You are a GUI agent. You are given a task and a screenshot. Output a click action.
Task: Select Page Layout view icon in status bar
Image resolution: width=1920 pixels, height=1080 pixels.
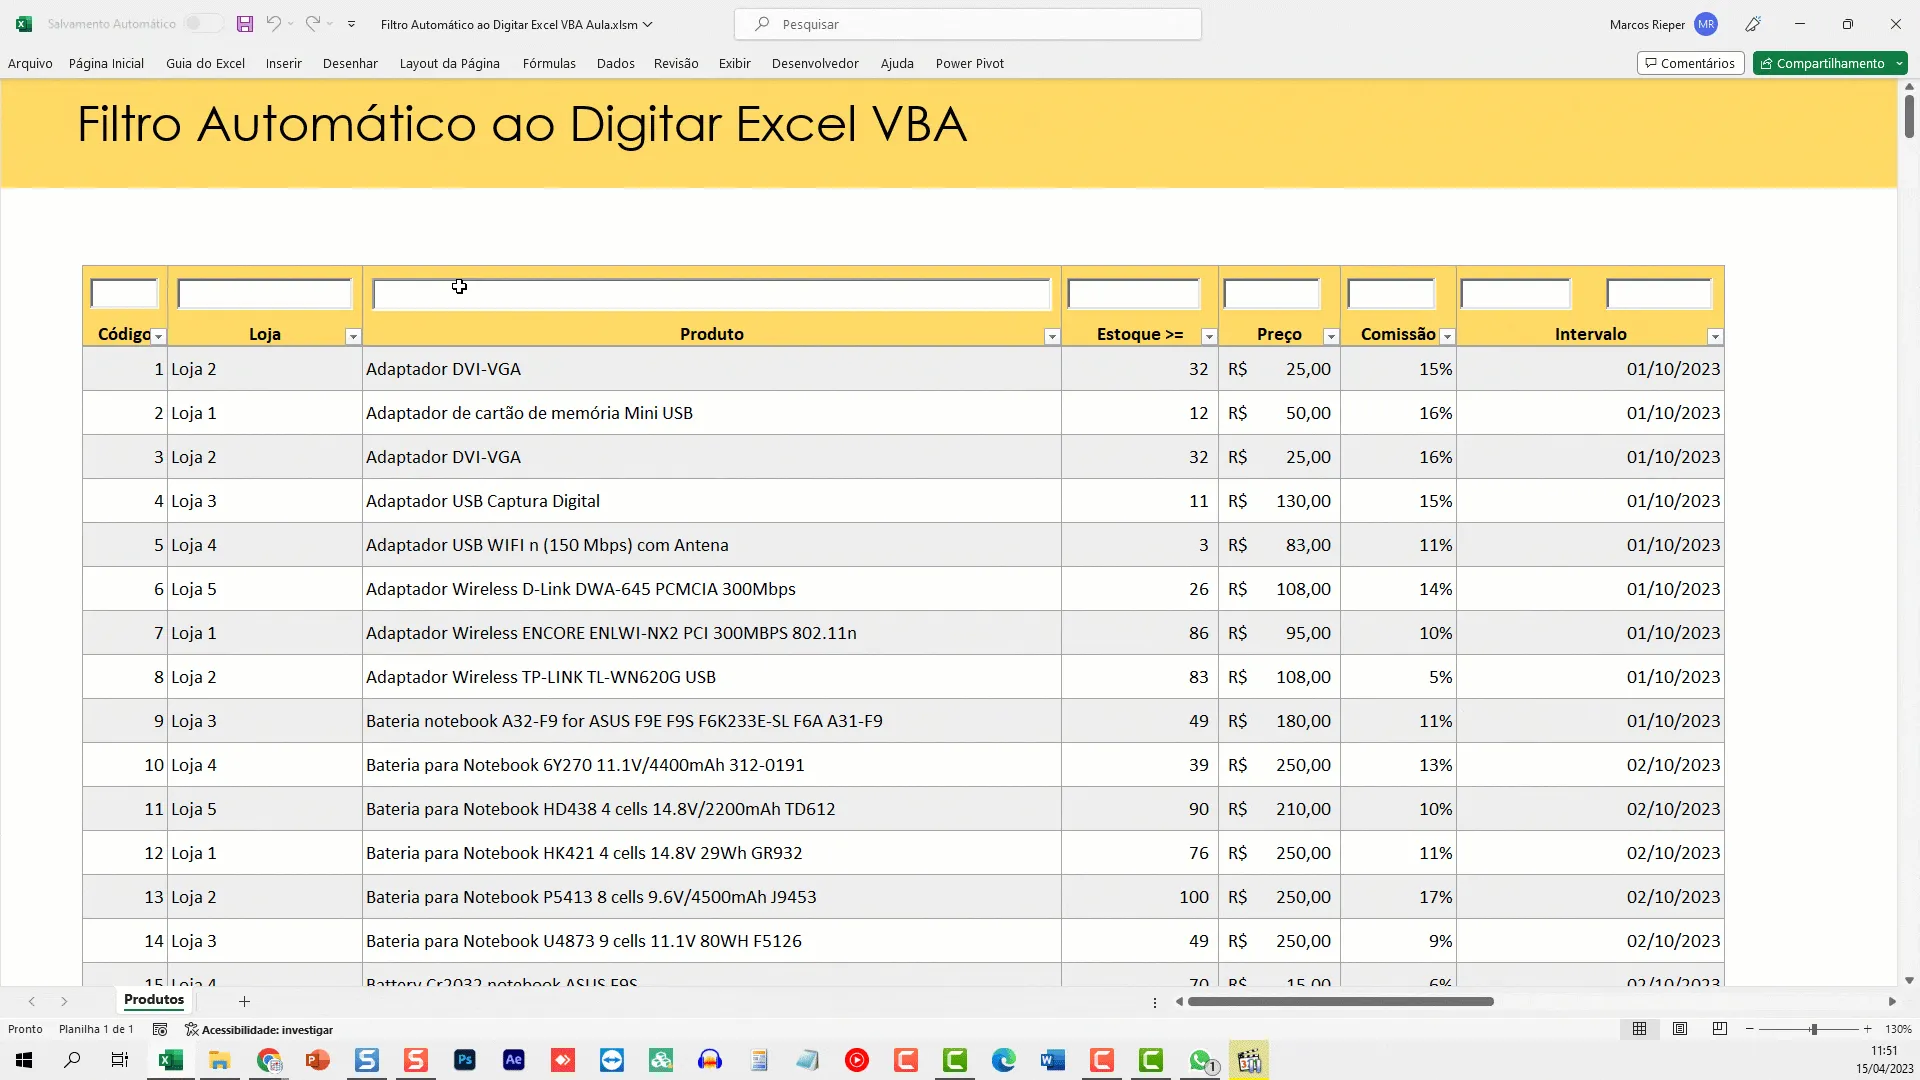pos(1680,1029)
